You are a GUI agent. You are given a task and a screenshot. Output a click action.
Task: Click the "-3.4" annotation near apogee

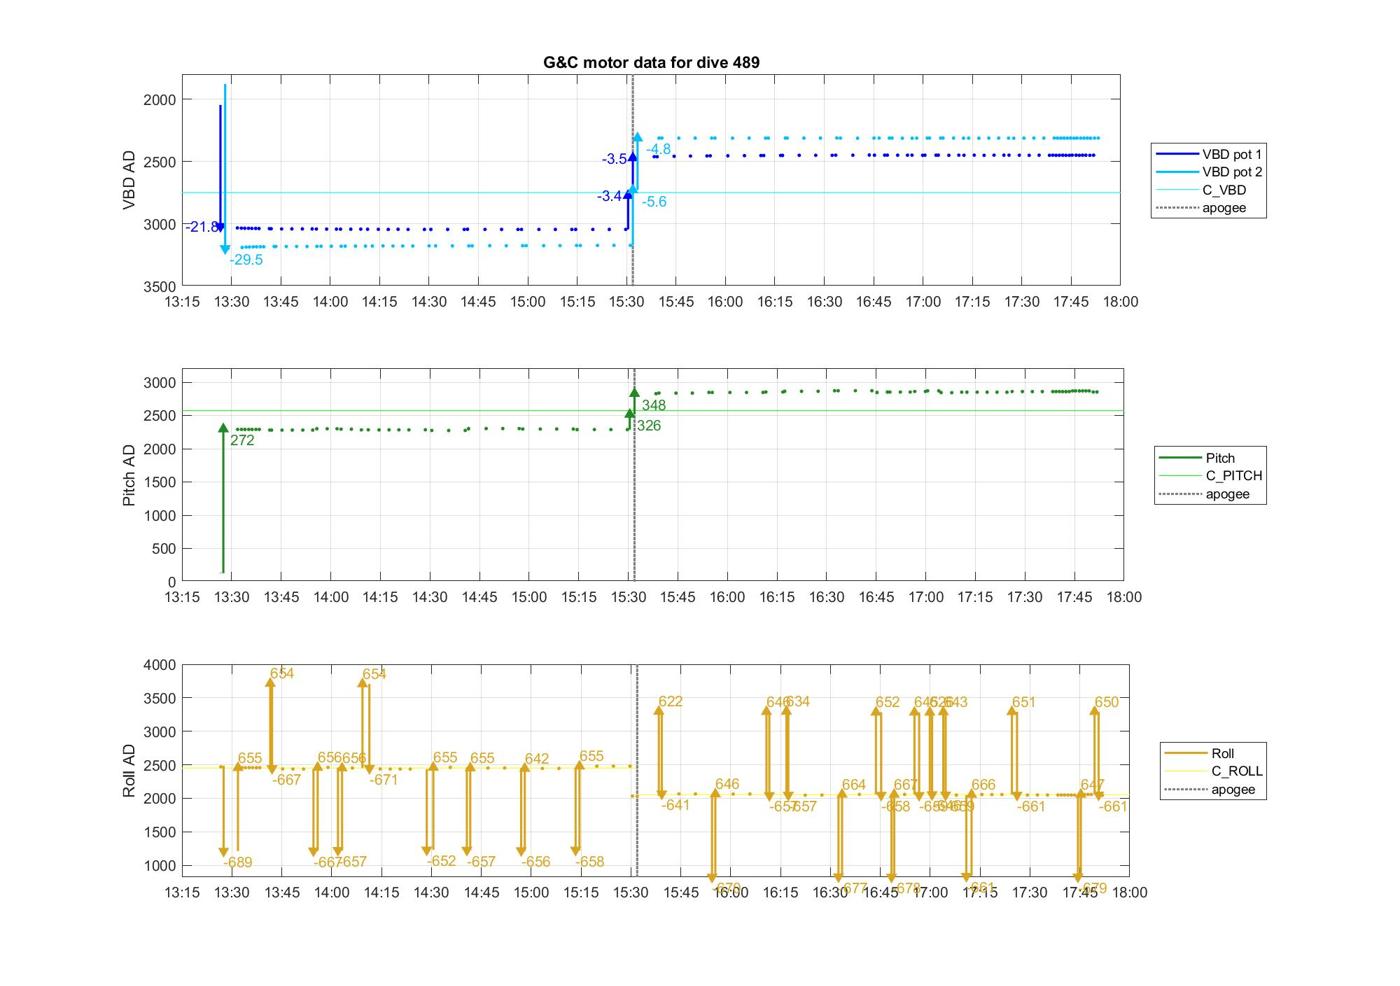pos(610,196)
